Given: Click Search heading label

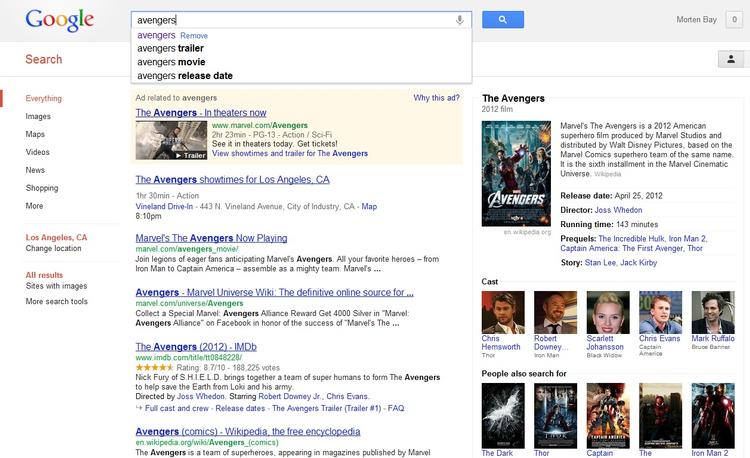Looking at the screenshot, I should coord(44,59).
